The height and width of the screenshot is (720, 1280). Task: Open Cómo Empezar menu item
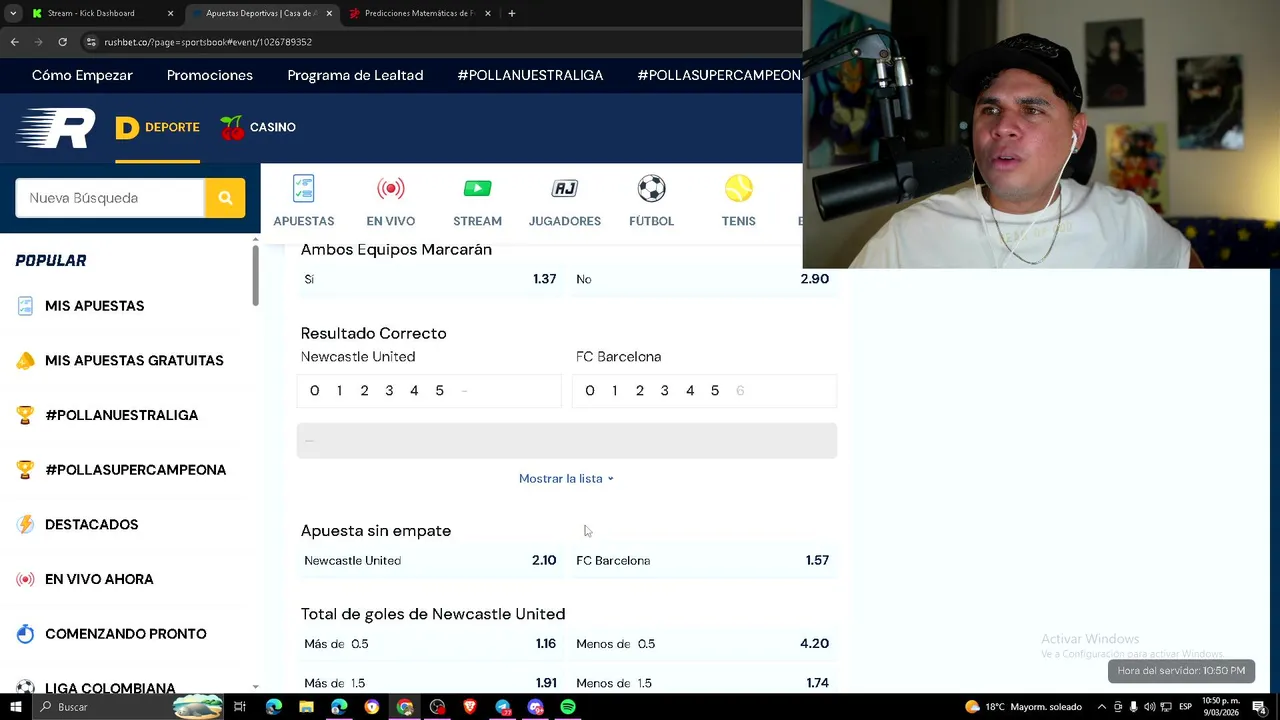[82, 75]
